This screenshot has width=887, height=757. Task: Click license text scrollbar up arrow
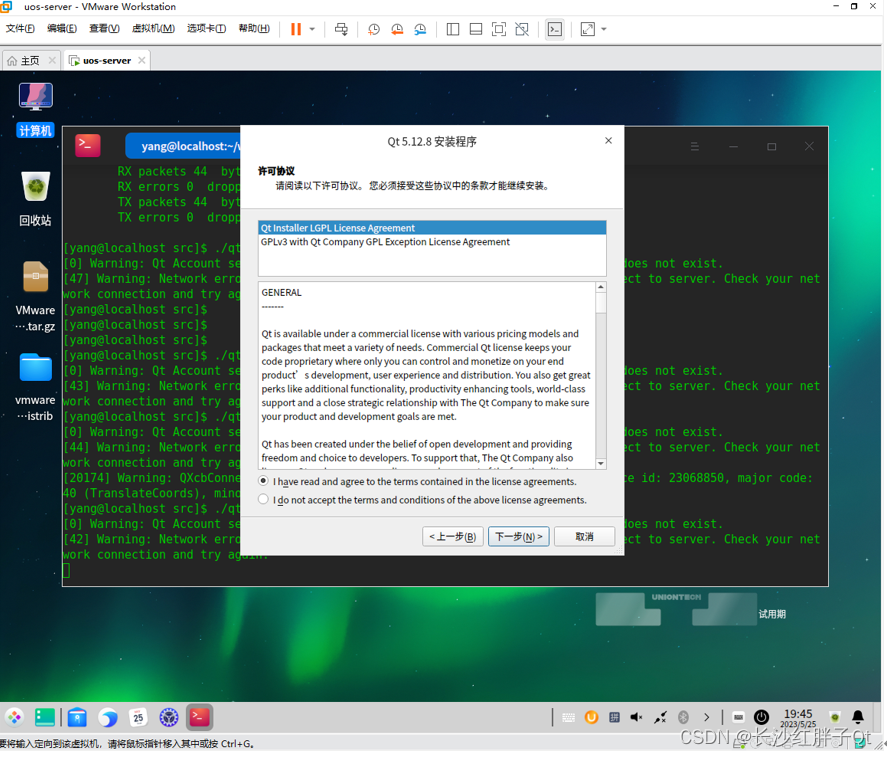(x=601, y=287)
